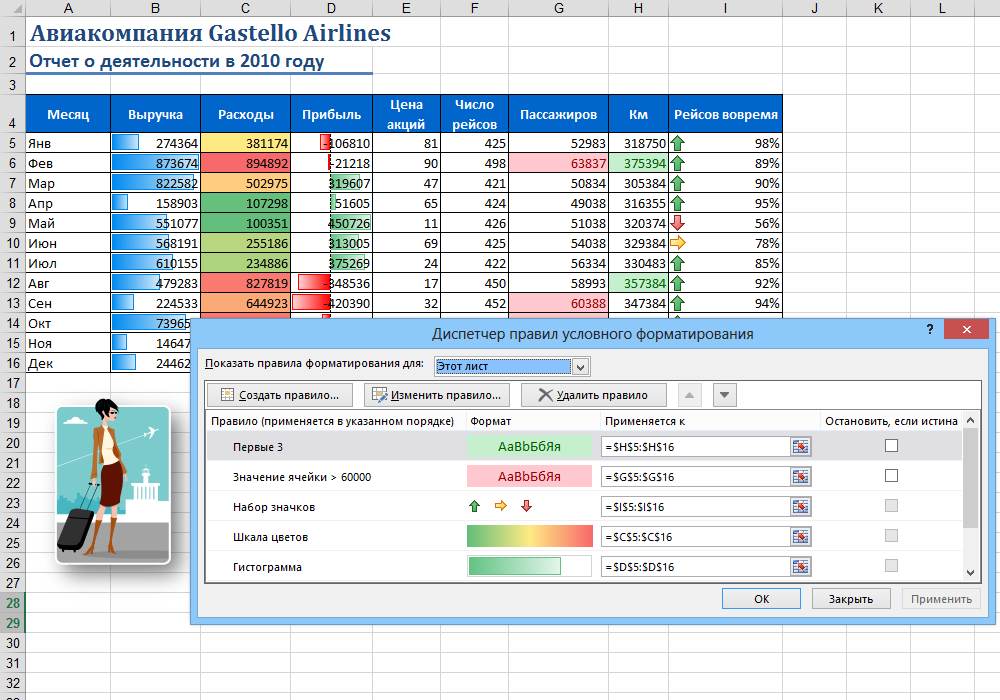The image size is (1000, 700).
Task: Close the conditional formatting manager dialog
Action: (x=967, y=330)
